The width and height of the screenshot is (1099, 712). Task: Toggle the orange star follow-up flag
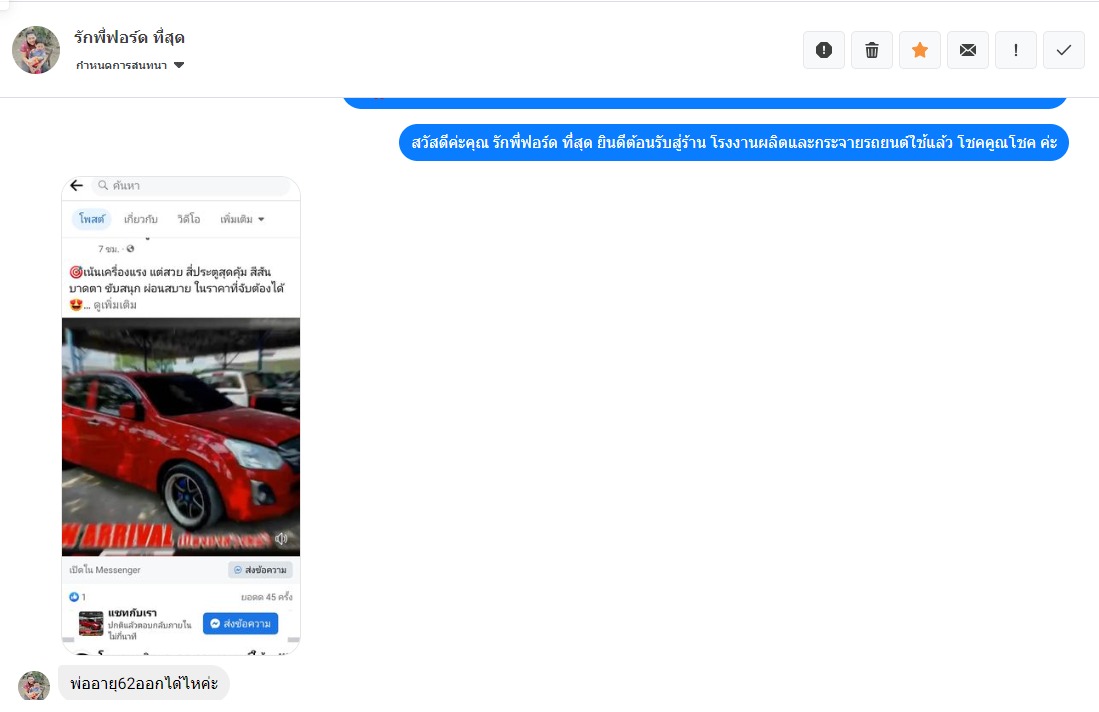click(x=919, y=50)
